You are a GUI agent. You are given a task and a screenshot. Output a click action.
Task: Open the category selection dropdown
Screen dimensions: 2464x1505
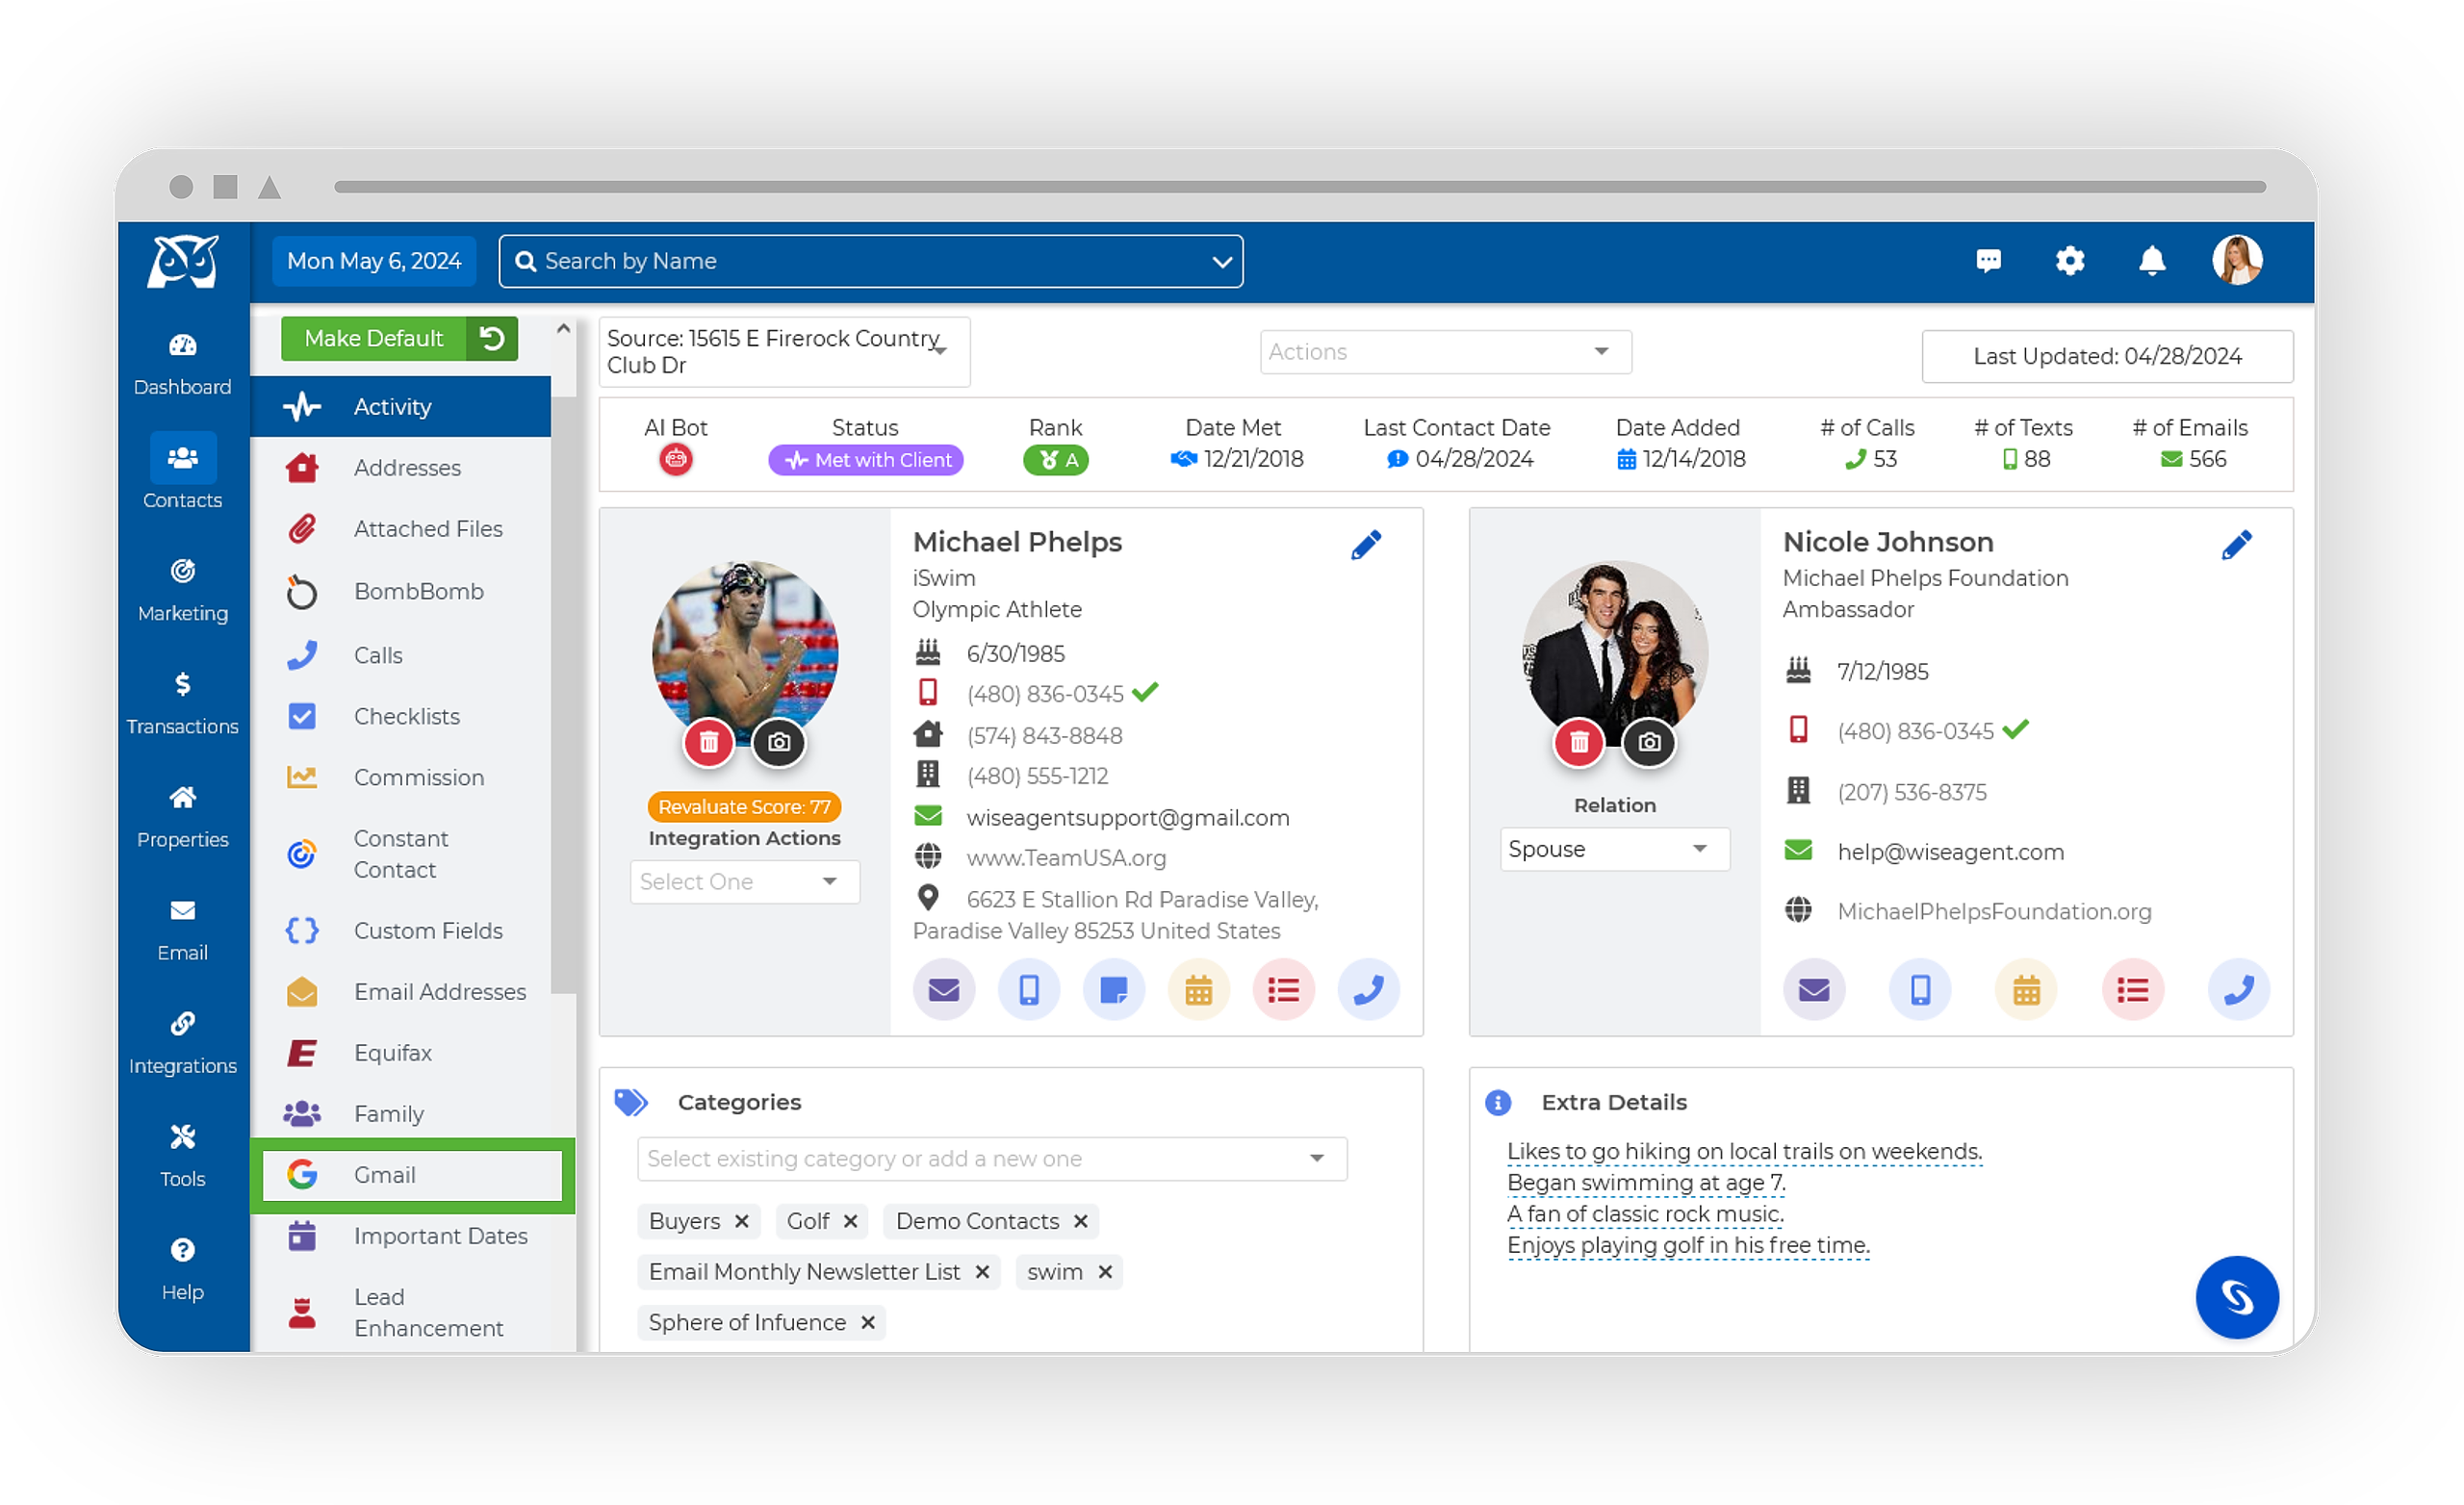click(992, 1159)
